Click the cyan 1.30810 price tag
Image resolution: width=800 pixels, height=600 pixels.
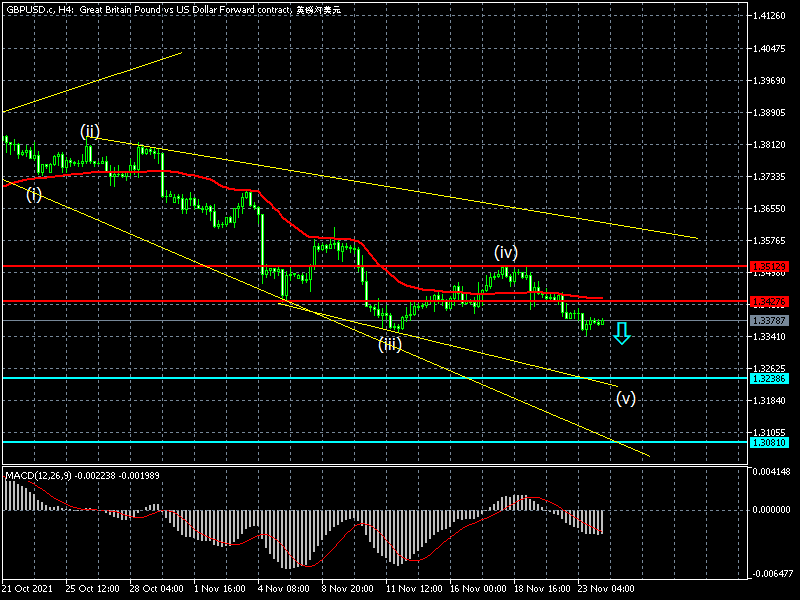point(769,442)
